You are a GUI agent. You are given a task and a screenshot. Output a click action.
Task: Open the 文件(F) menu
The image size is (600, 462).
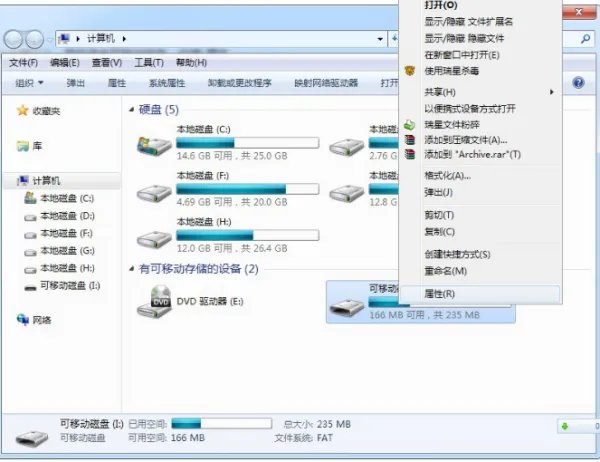(23, 63)
